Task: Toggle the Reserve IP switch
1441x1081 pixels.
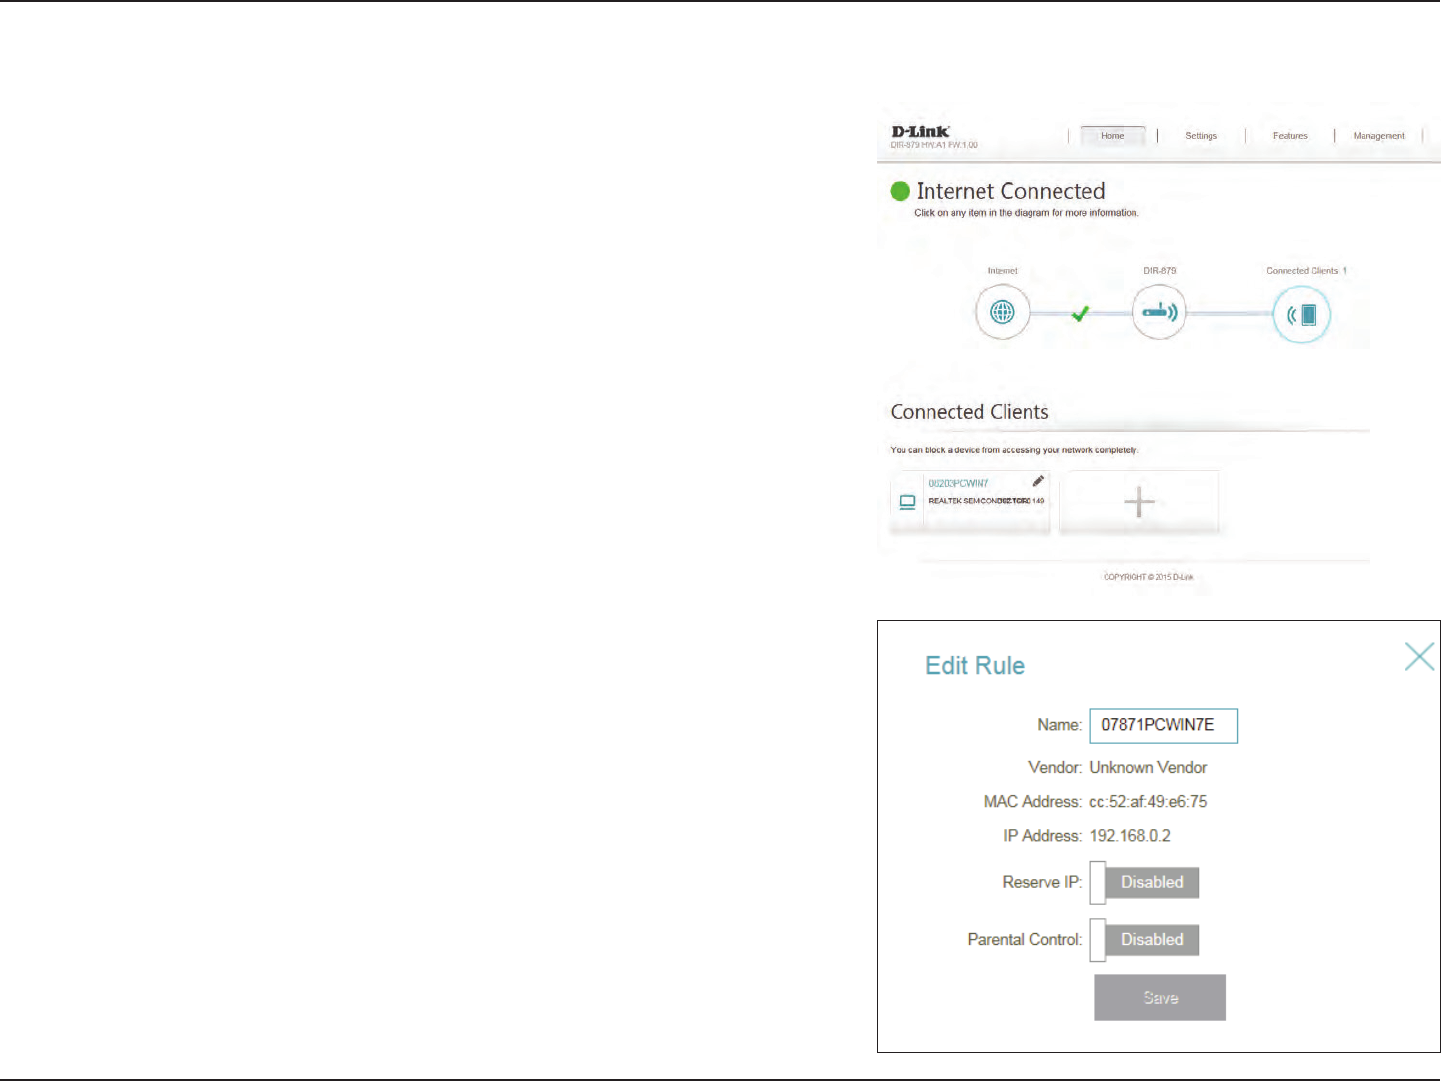Action: tap(1144, 882)
